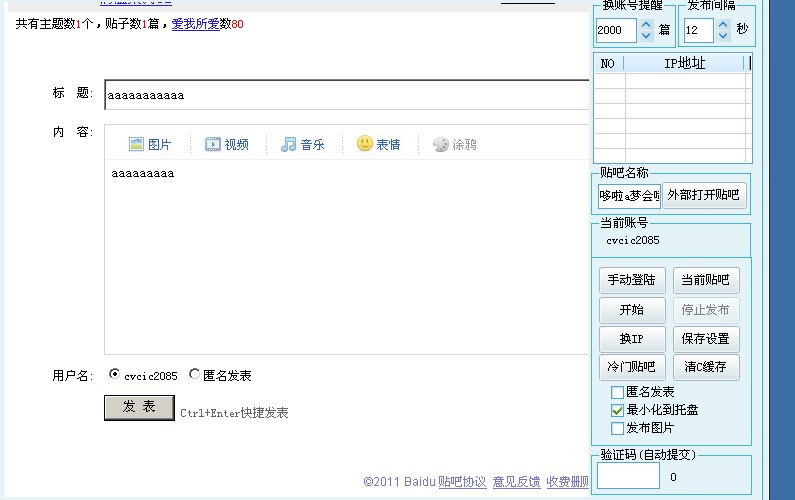Open the 表情 emoticon picker
The width and height of the screenshot is (795, 500).
(x=379, y=144)
